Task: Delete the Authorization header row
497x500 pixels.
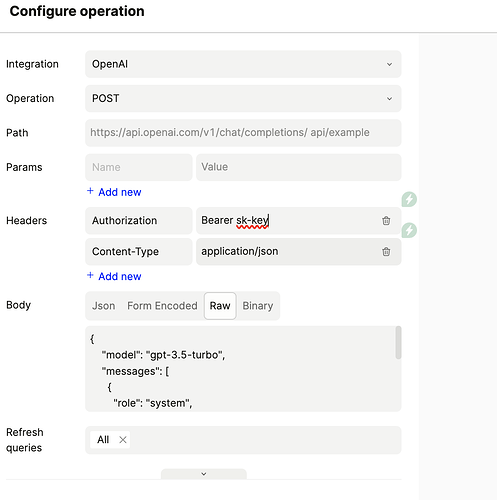Action: [386, 221]
